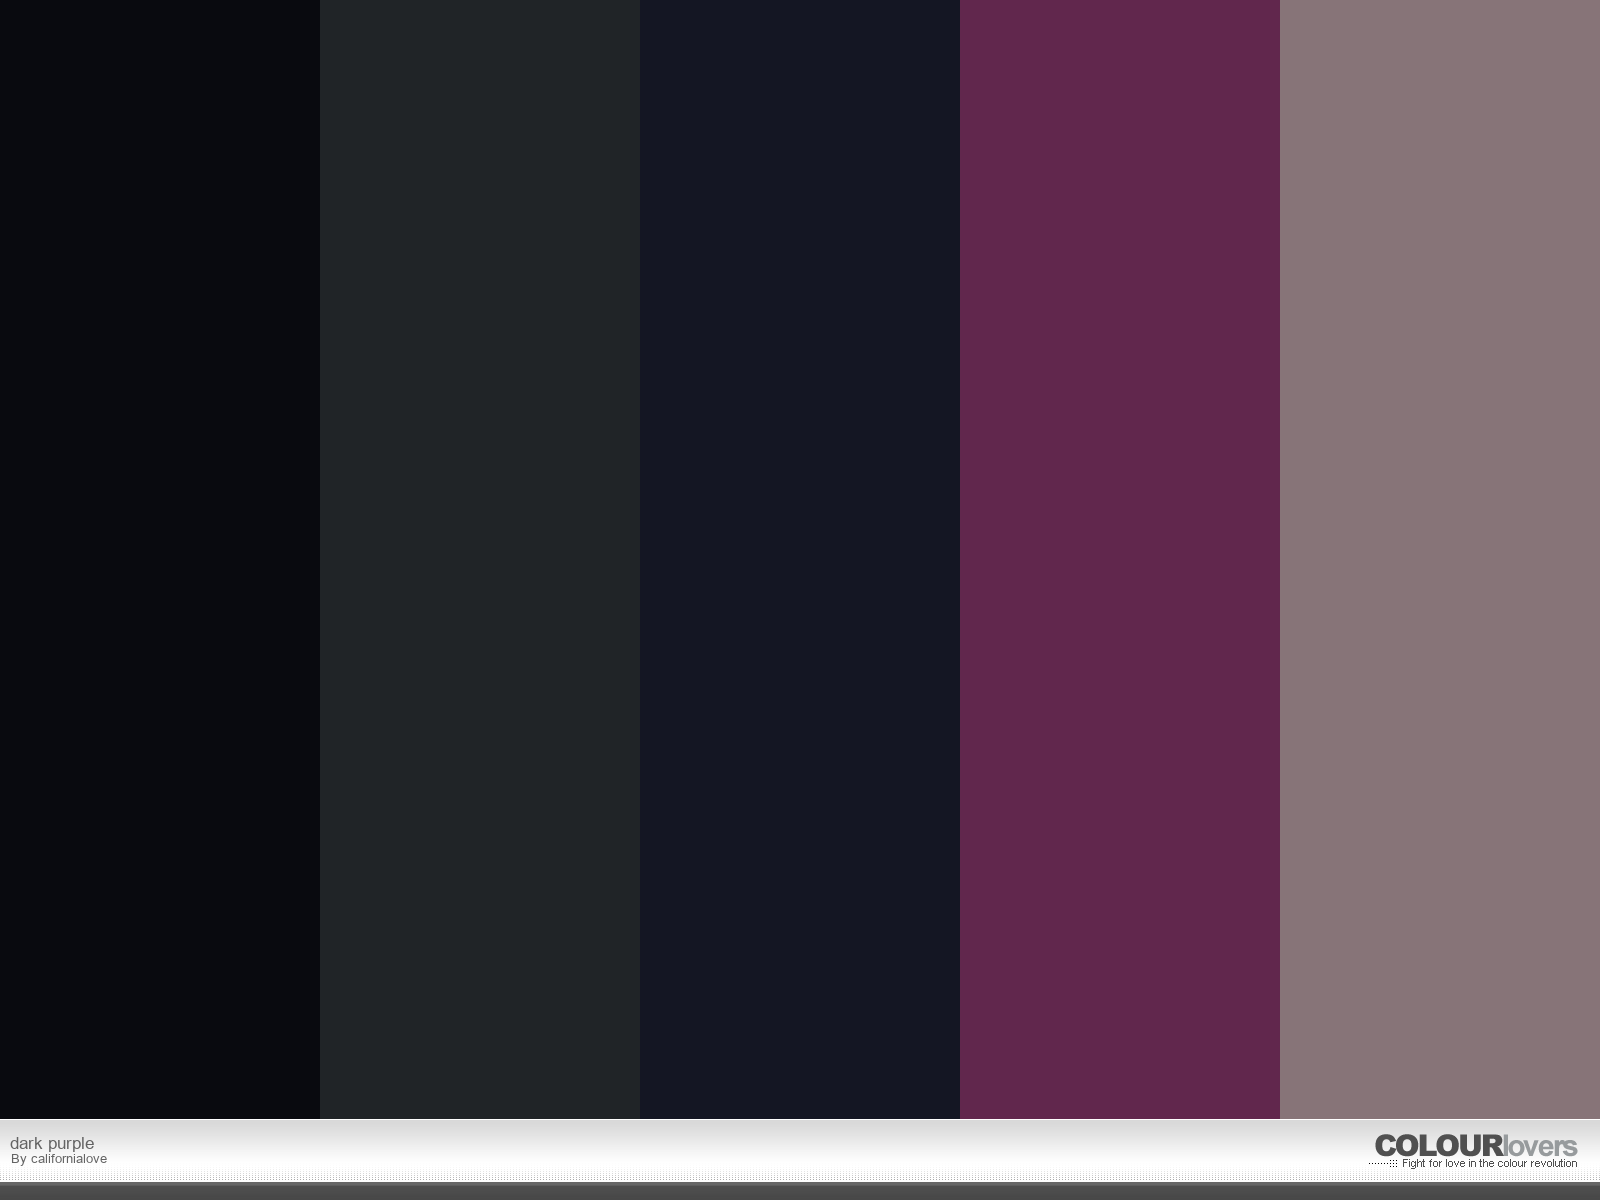Click the bold 'COLOUR' part of the logo
This screenshot has width=1600, height=1200.
coord(1438,1146)
